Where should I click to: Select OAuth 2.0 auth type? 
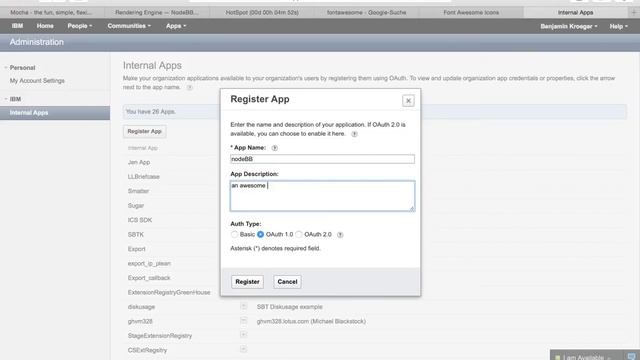299,234
